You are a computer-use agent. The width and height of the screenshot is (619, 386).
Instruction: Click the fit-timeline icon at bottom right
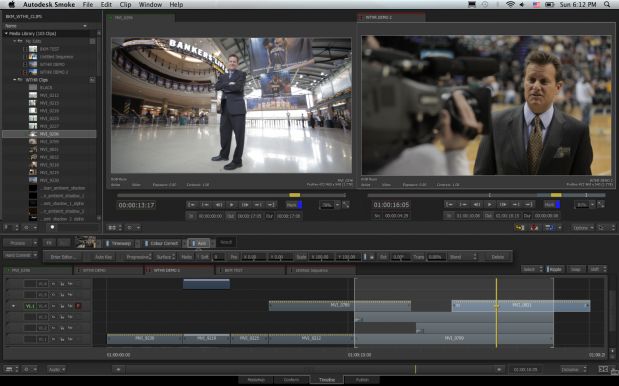603,369
